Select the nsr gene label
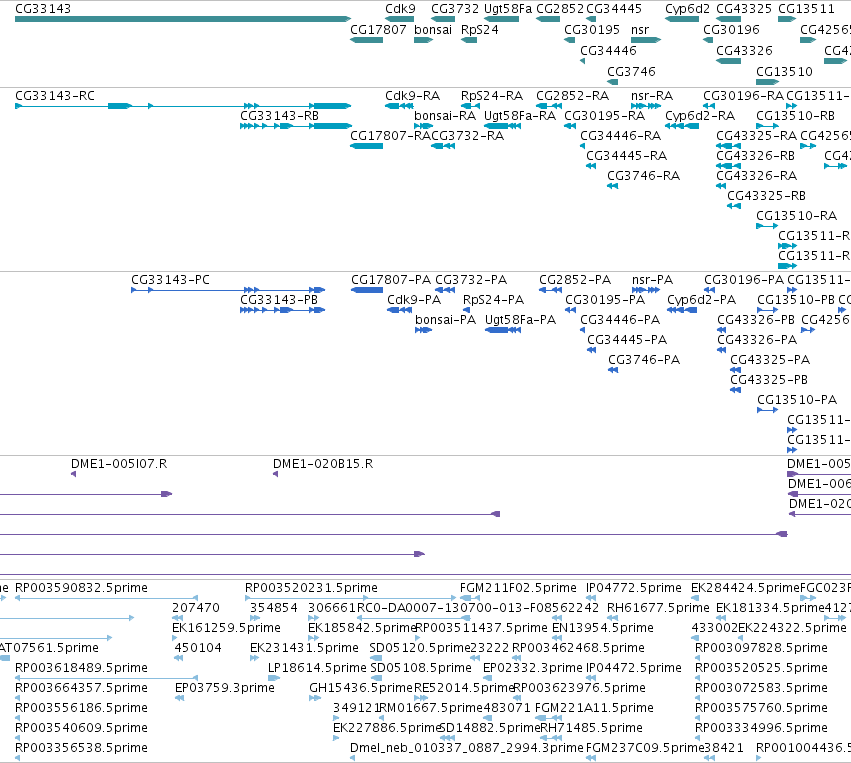The height and width of the screenshot is (763, 851). click(x=640, y=30)
